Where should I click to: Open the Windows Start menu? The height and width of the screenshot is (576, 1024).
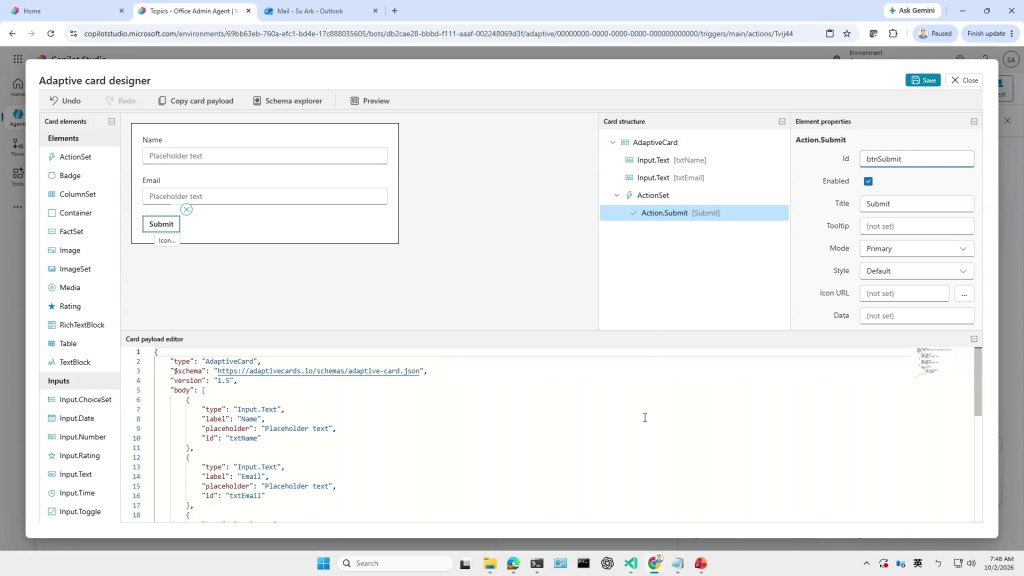(323, 564)
